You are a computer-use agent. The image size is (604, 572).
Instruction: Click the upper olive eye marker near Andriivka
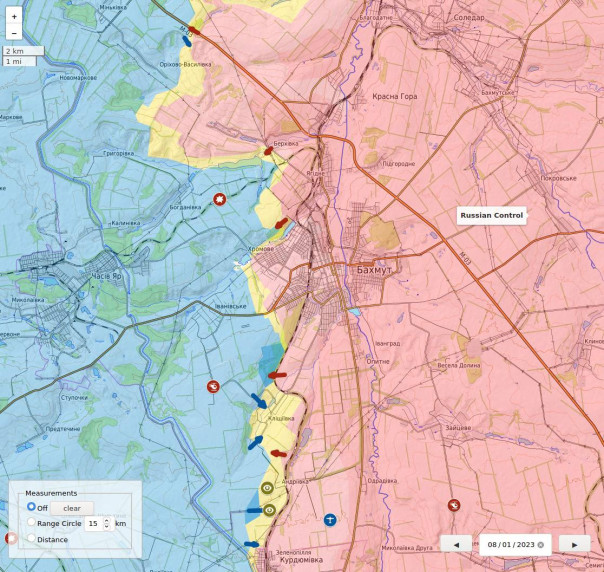(x=268, y=488)
